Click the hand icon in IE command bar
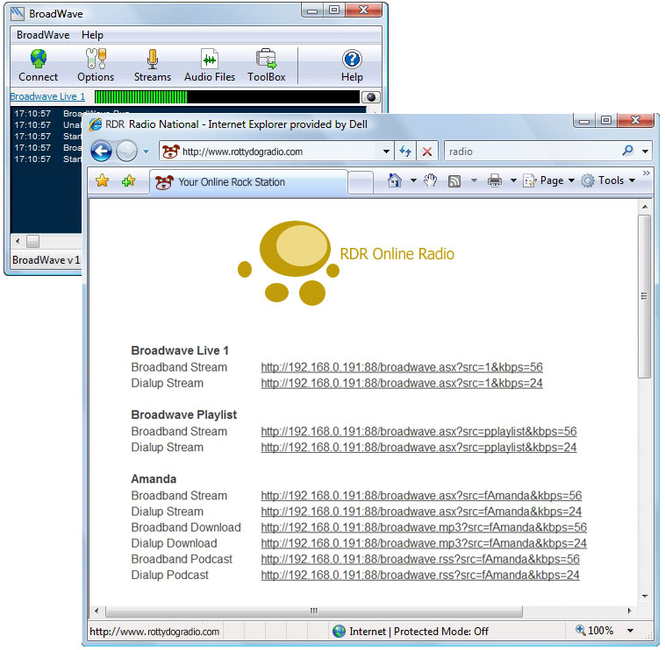Screen dimensions: 665x650 tap(430, 181)
